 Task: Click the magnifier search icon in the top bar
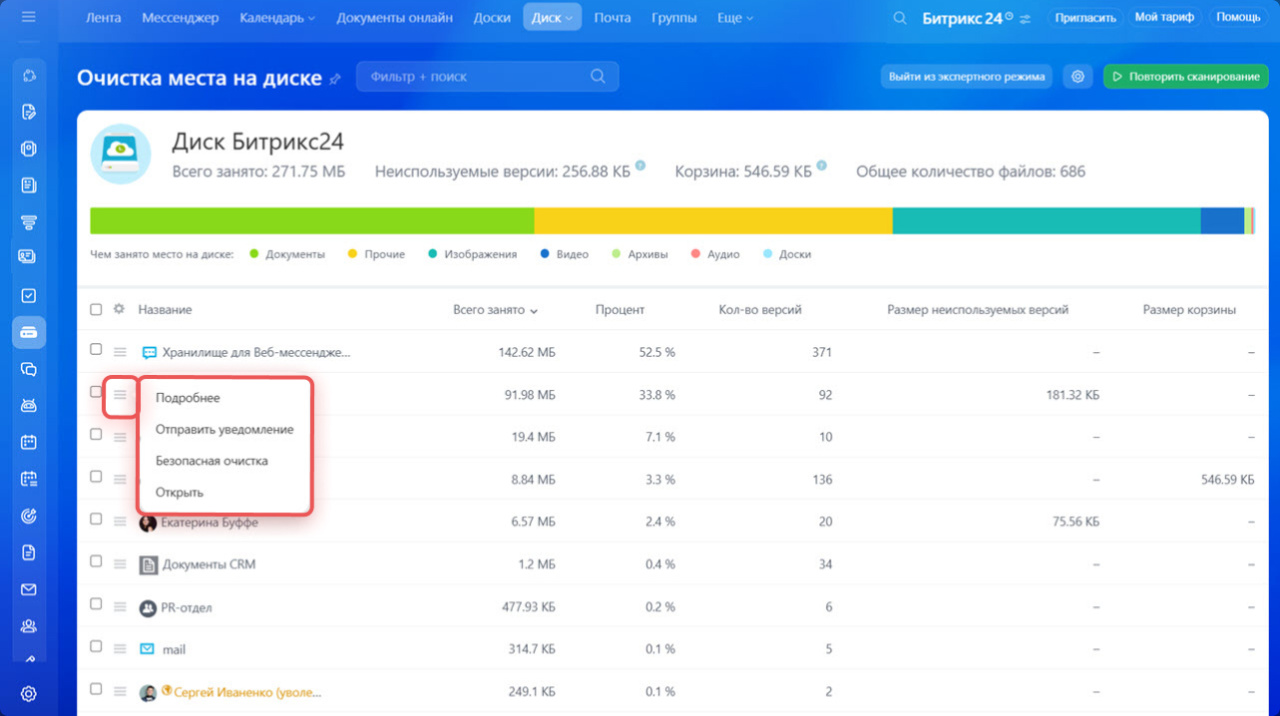(x=900, y=18)
